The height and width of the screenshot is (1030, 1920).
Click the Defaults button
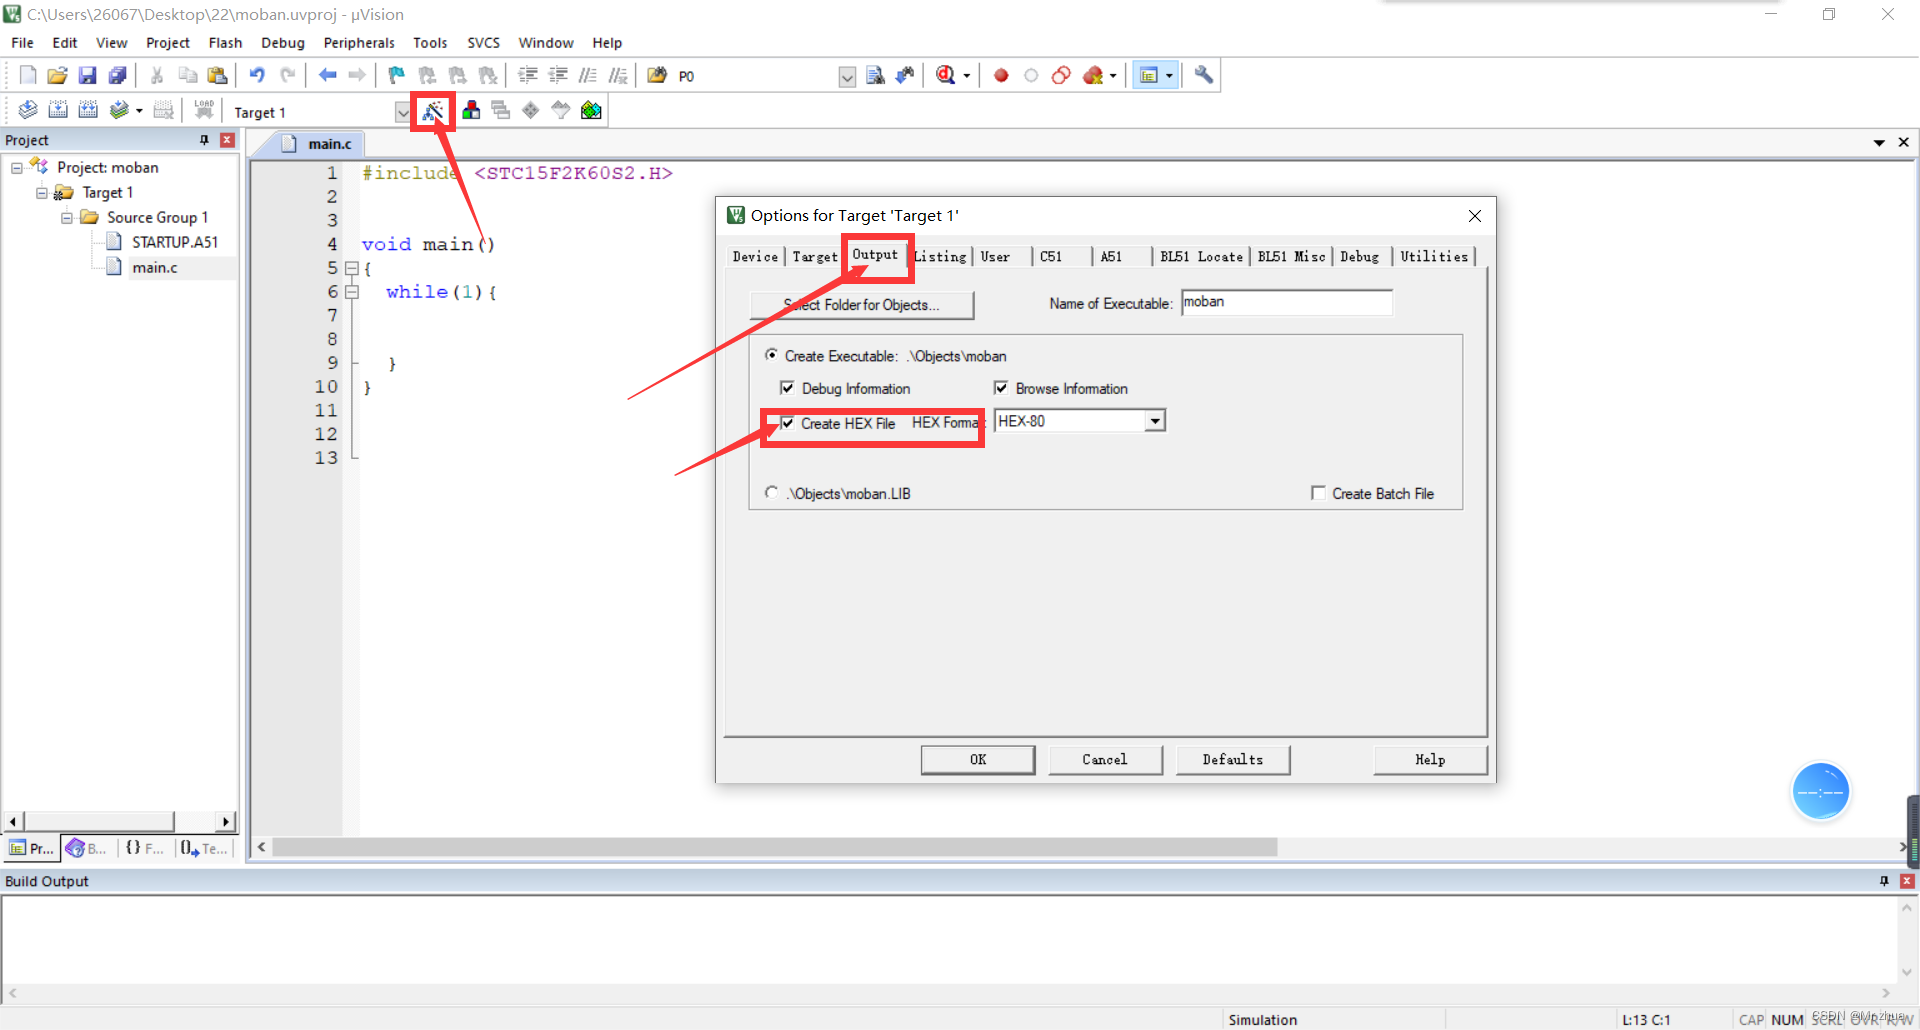click(x=1232, y=760)
